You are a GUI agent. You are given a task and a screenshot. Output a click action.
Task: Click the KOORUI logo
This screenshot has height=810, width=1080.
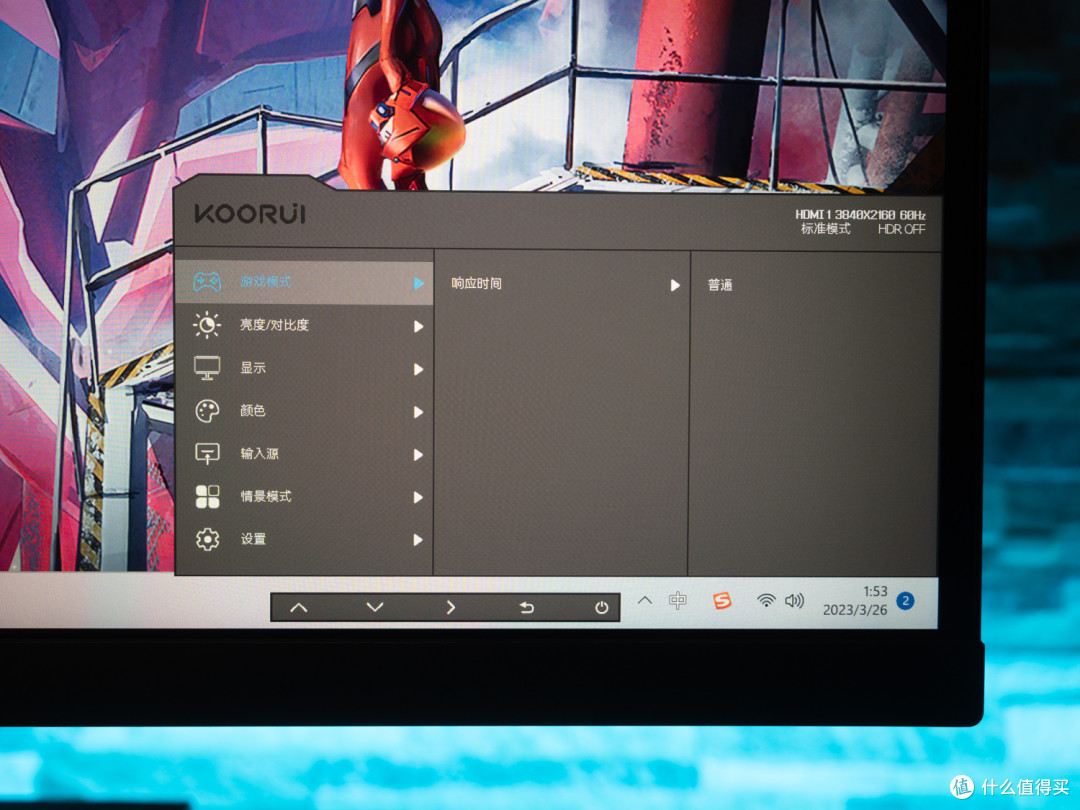[x=250, y=214]
